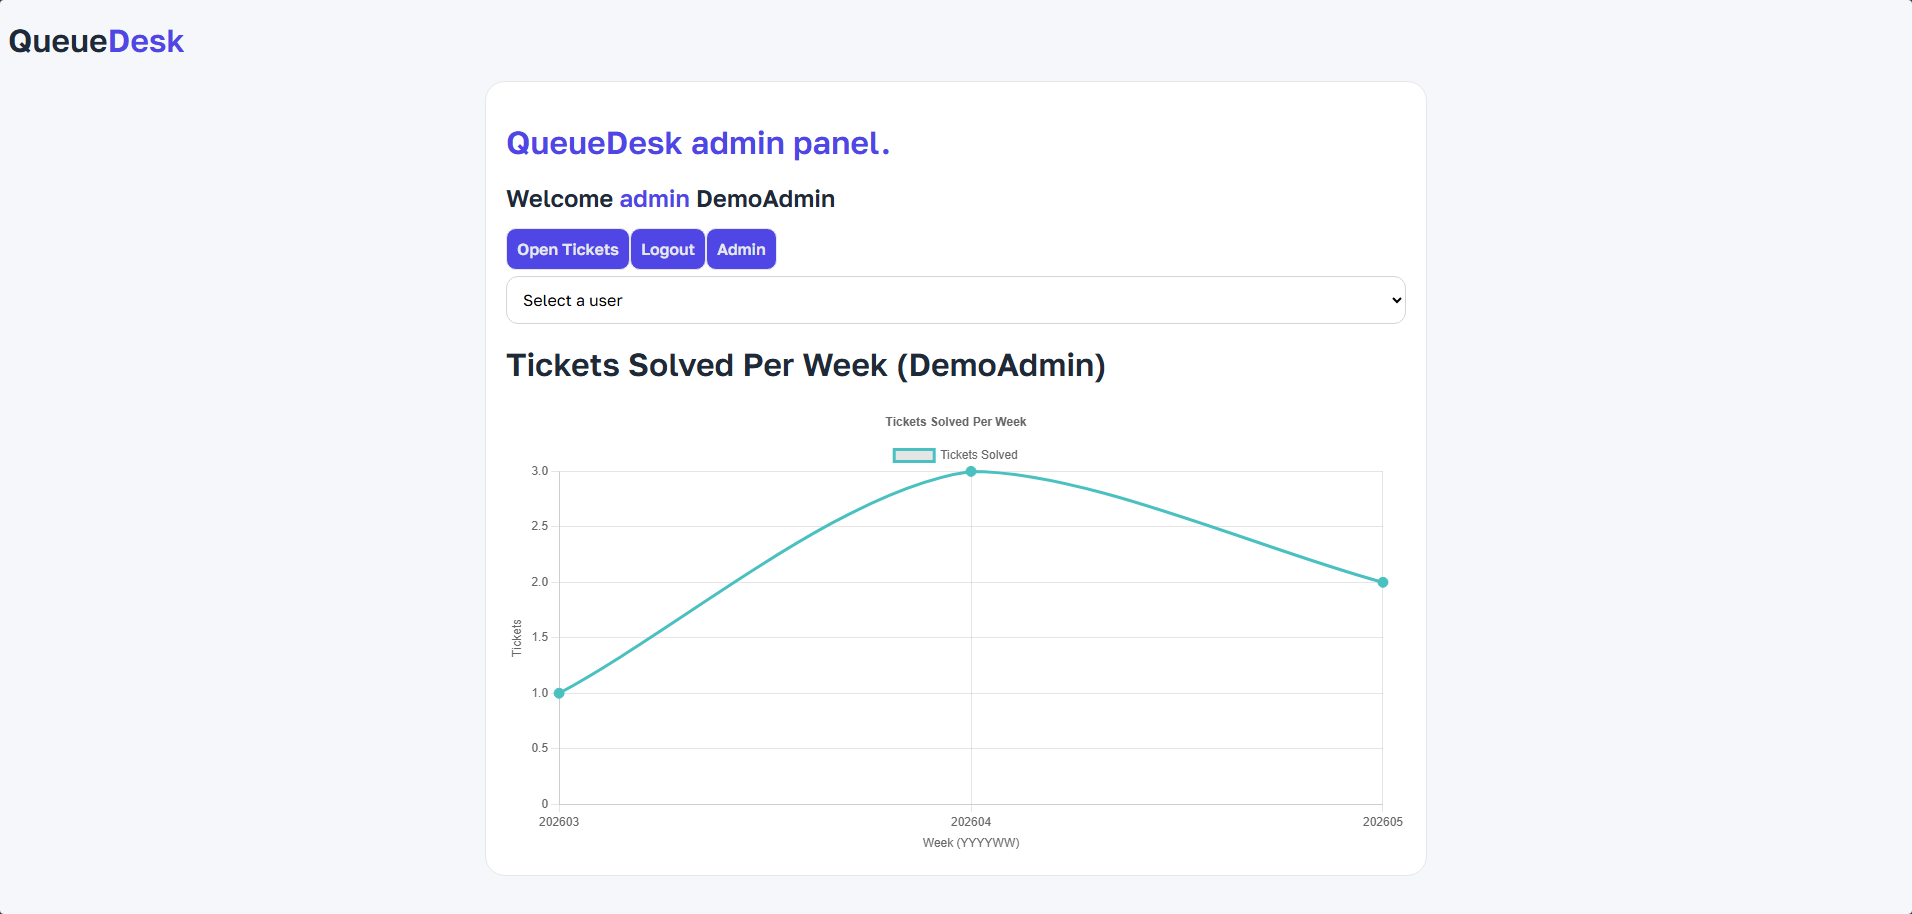This screenshot has height=914, width=1912.
Task: Click the small chart title above the legend
Action: pos(955,422)
